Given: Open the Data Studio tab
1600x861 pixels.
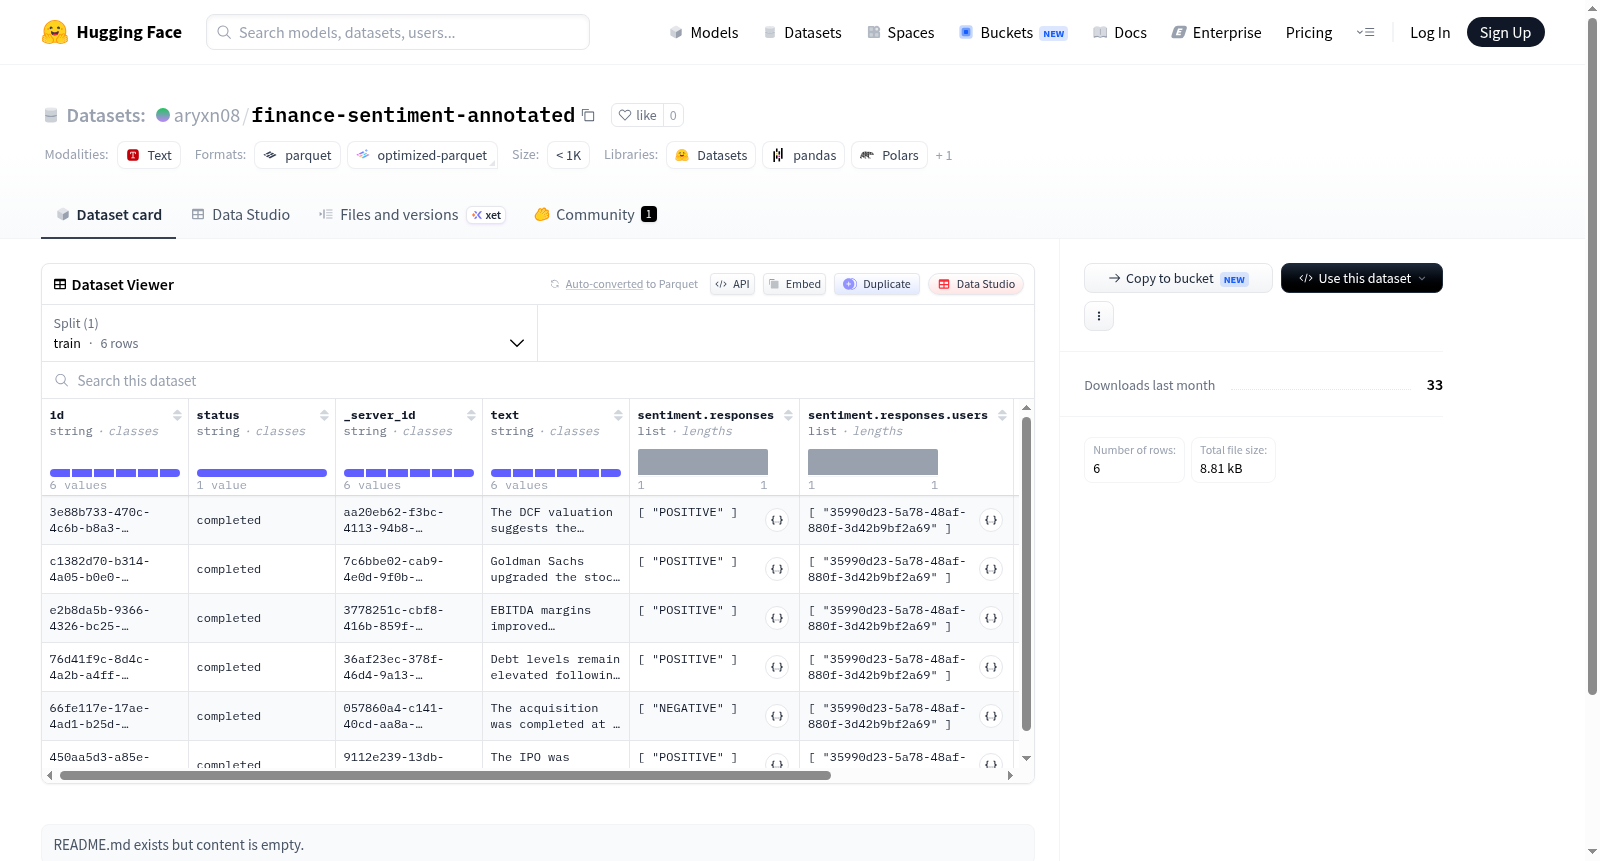Looking at the screenshot, I should (241, 214).
